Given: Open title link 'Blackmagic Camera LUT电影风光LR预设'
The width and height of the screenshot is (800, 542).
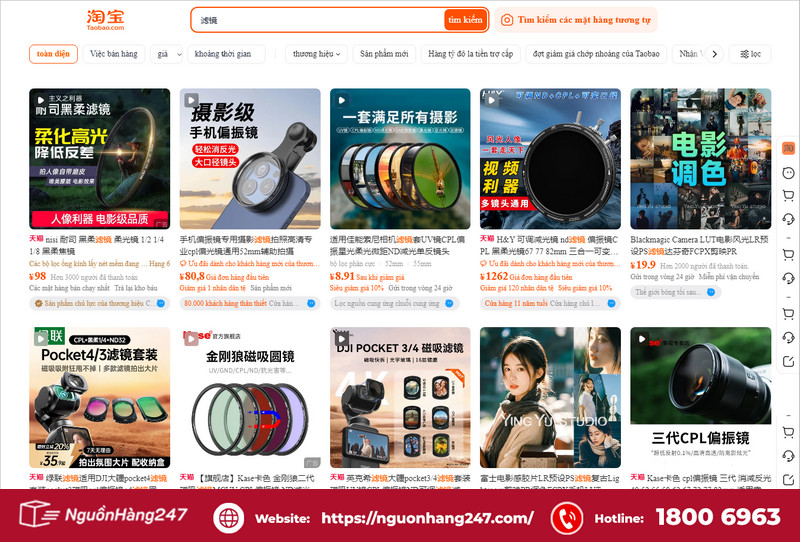Looking at the screenshot, I should coord(699,245).
